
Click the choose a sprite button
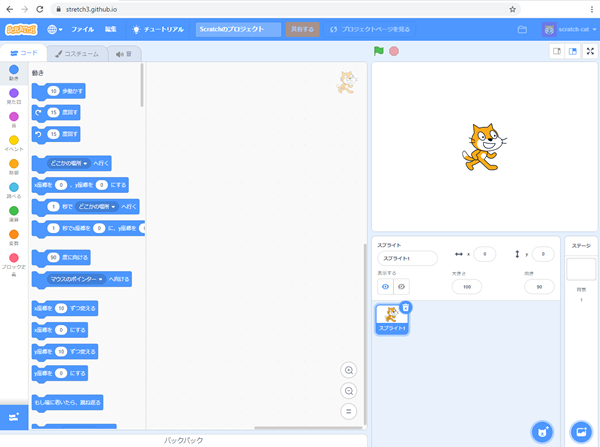click(x=542, y=432)
